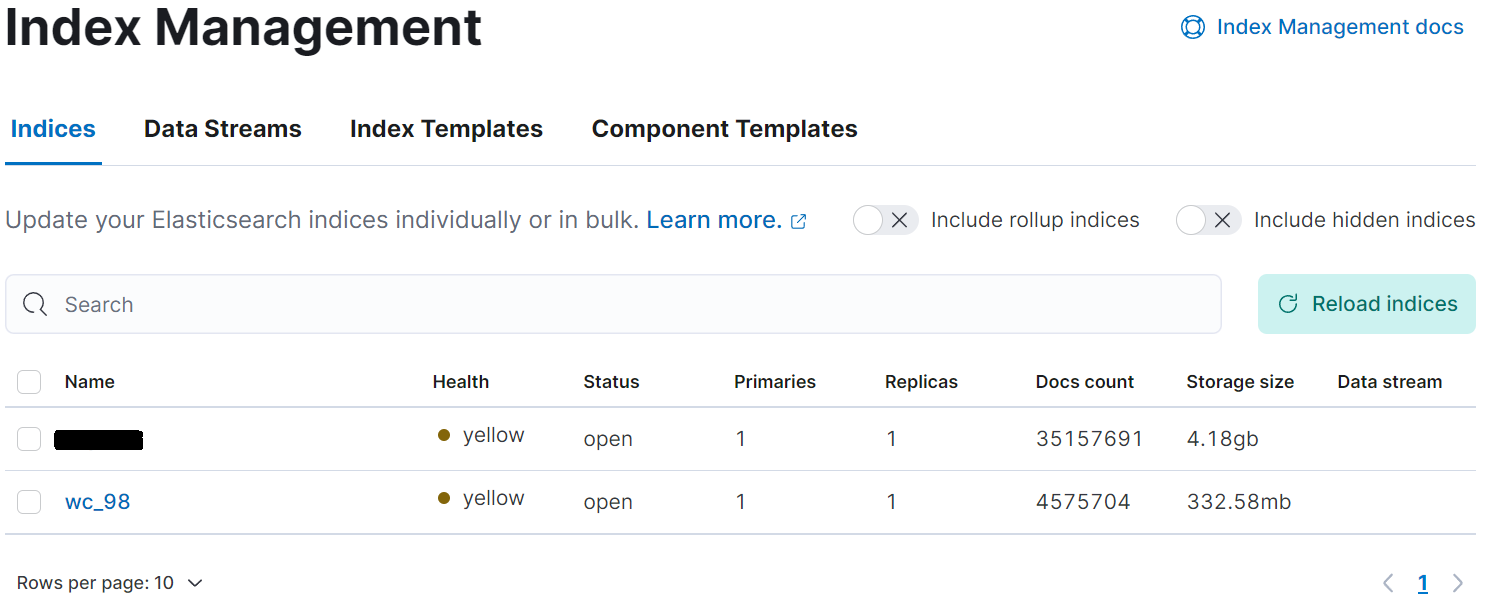Expand the chevron beside Rows per page: 10
Viewport: 1486px width, 615px height.
click(194, 582)
